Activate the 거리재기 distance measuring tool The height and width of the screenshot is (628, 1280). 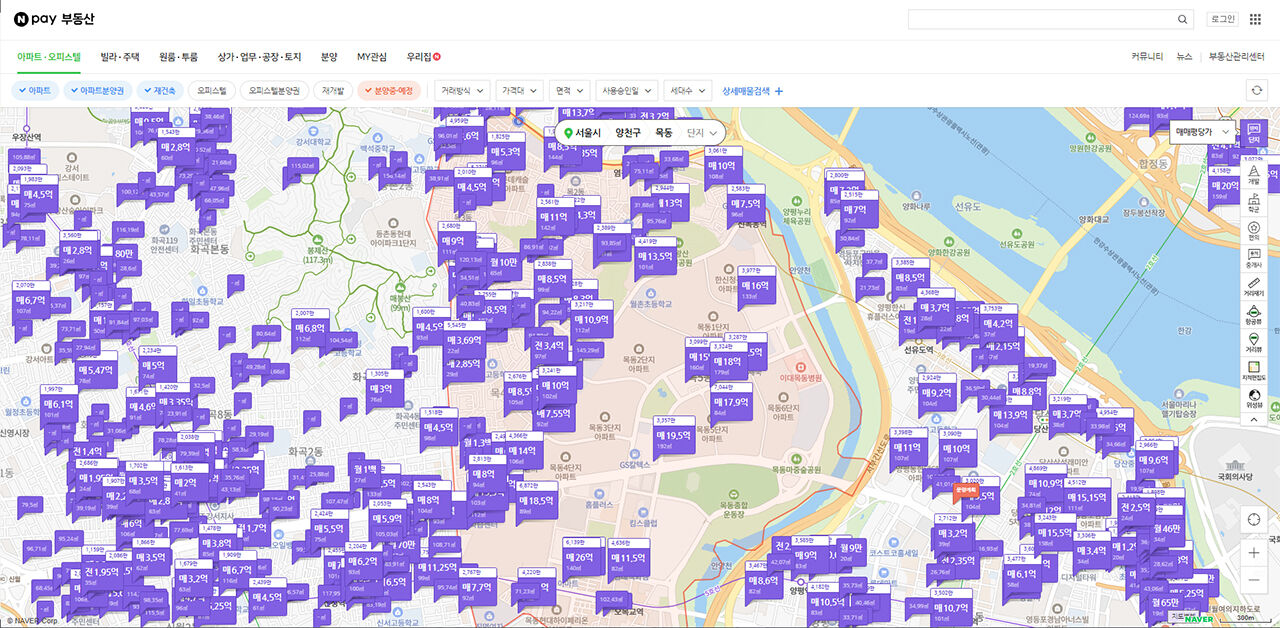click(1254, 288)
